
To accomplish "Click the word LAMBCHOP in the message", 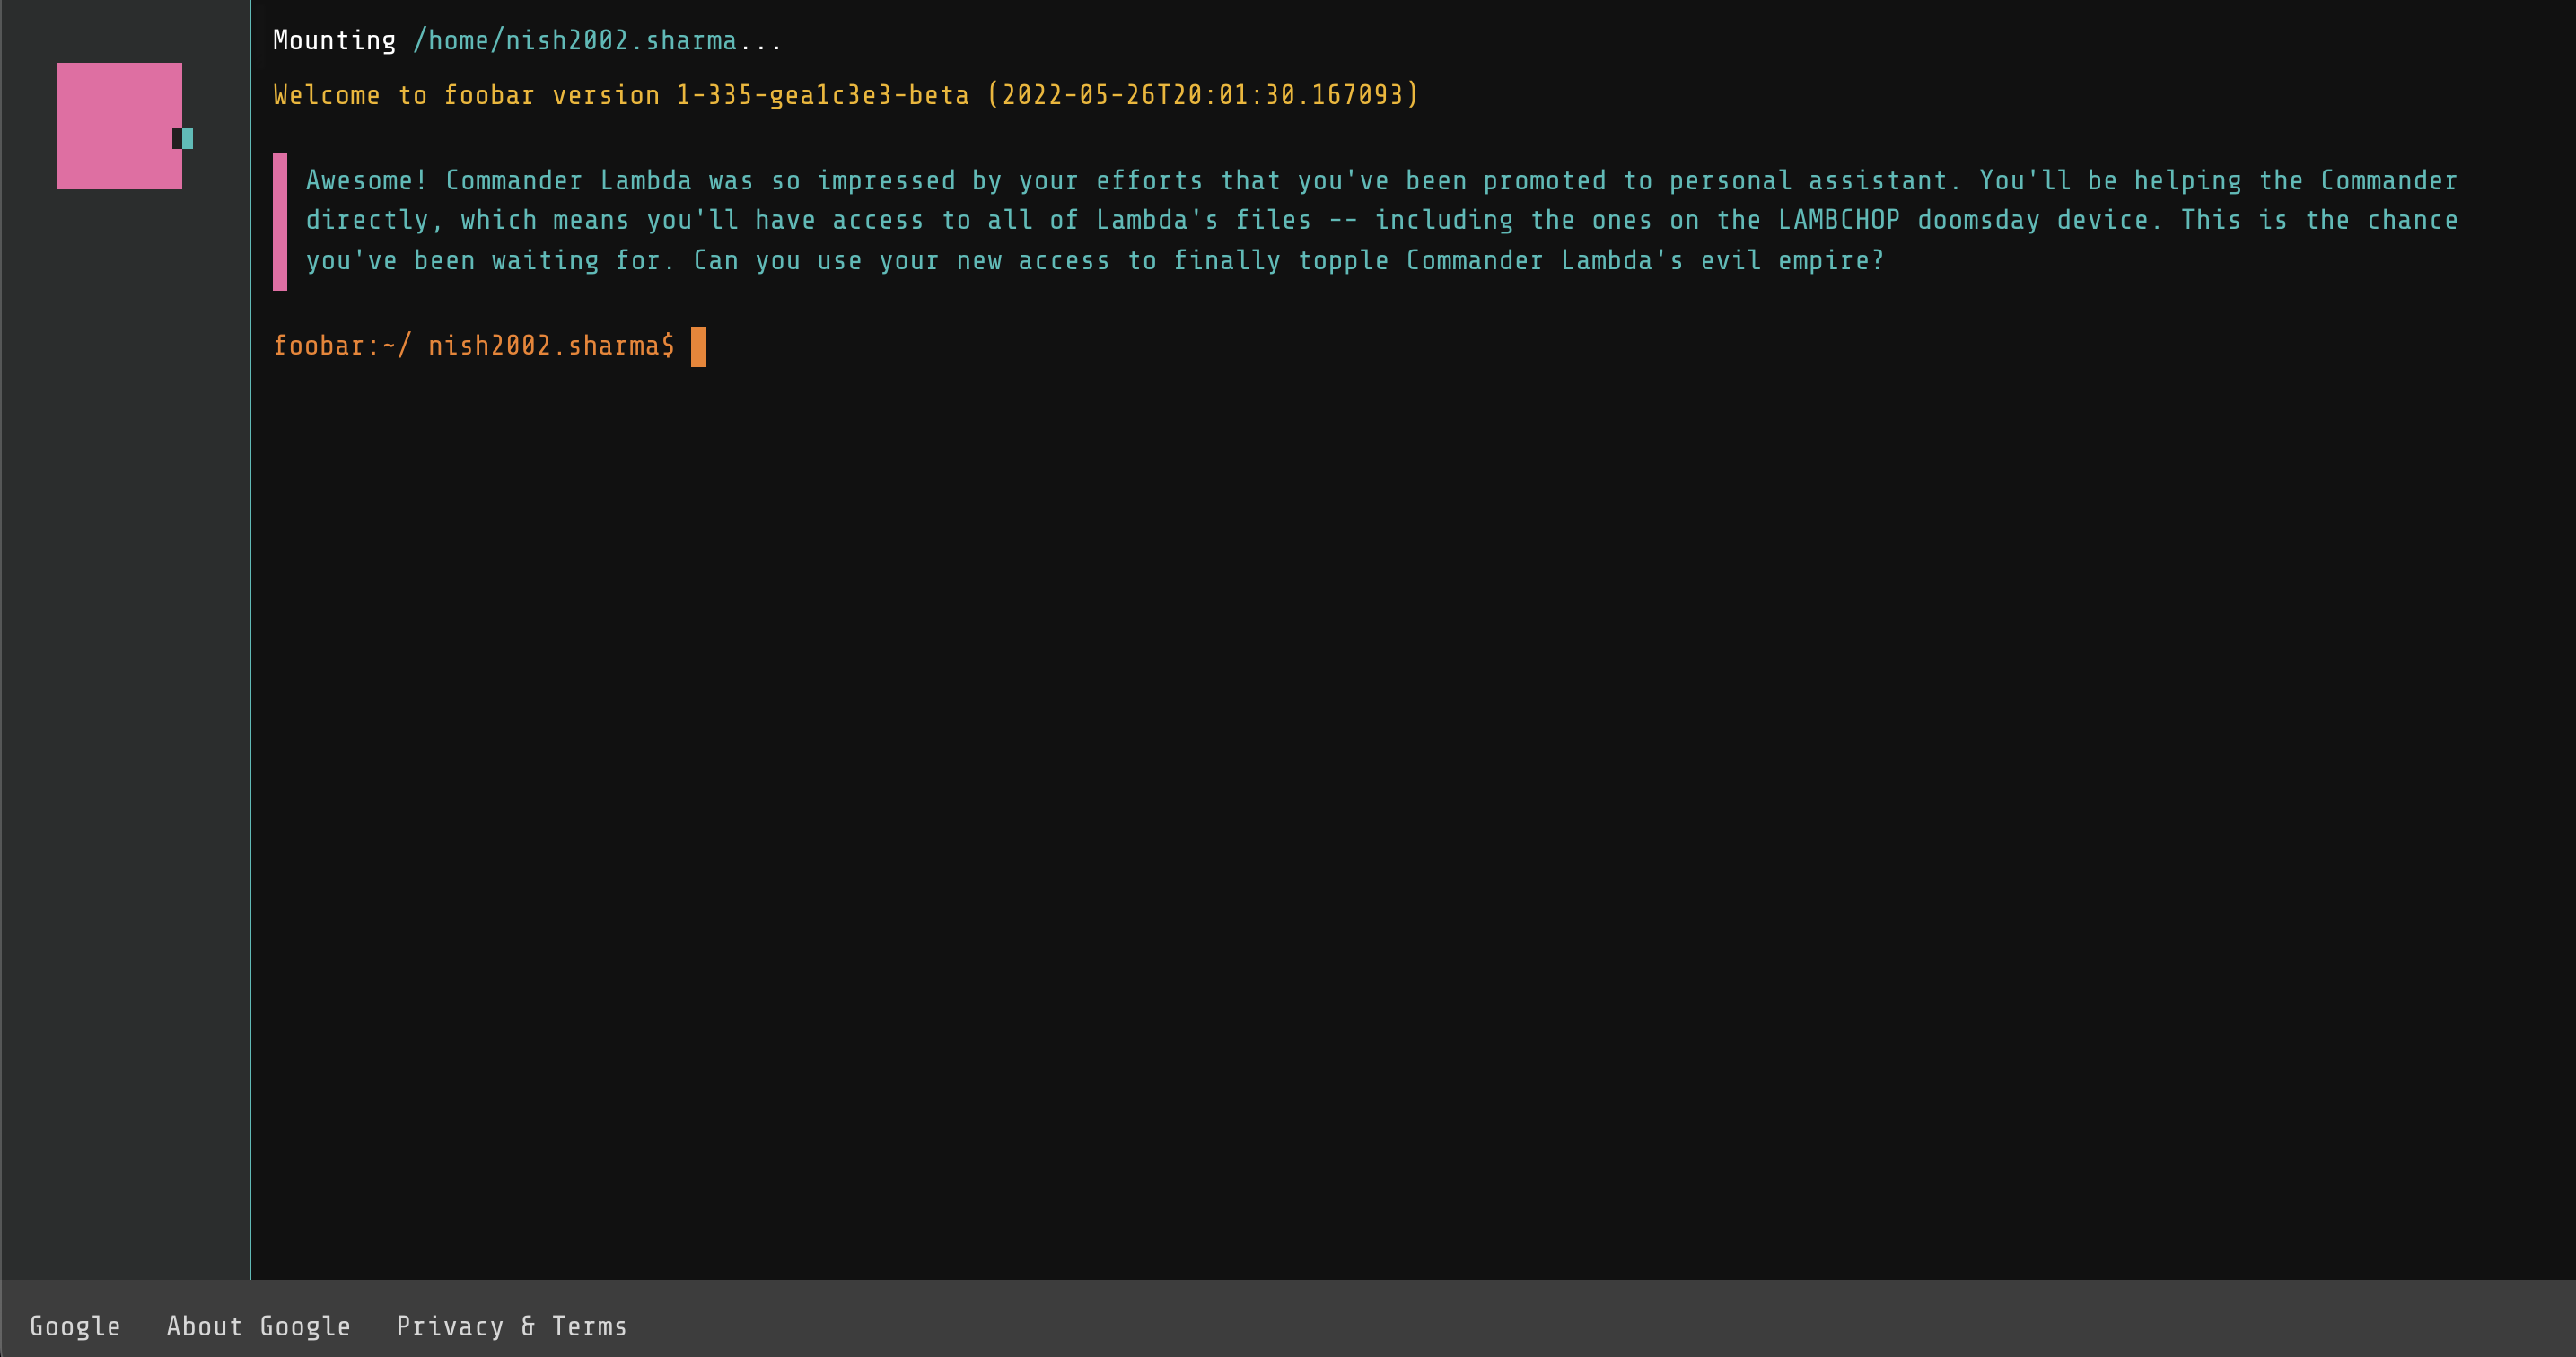I will (x=1838, y=220).
